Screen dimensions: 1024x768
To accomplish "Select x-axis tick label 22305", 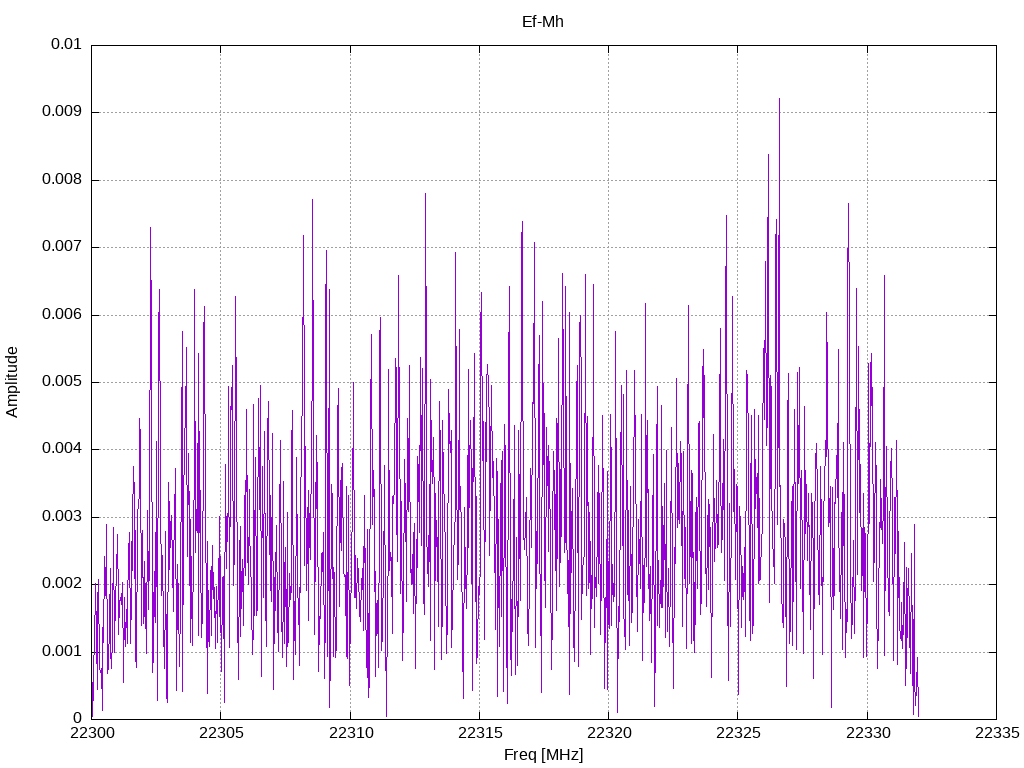I will [x=221, y=733].
